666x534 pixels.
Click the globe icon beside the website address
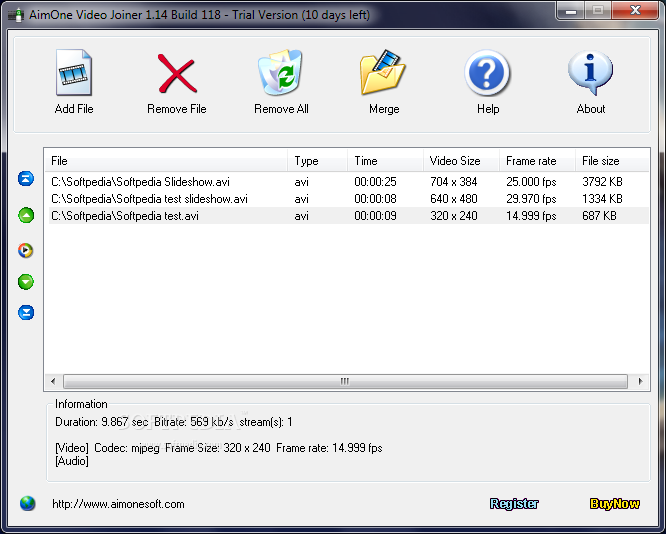point(28,503)
